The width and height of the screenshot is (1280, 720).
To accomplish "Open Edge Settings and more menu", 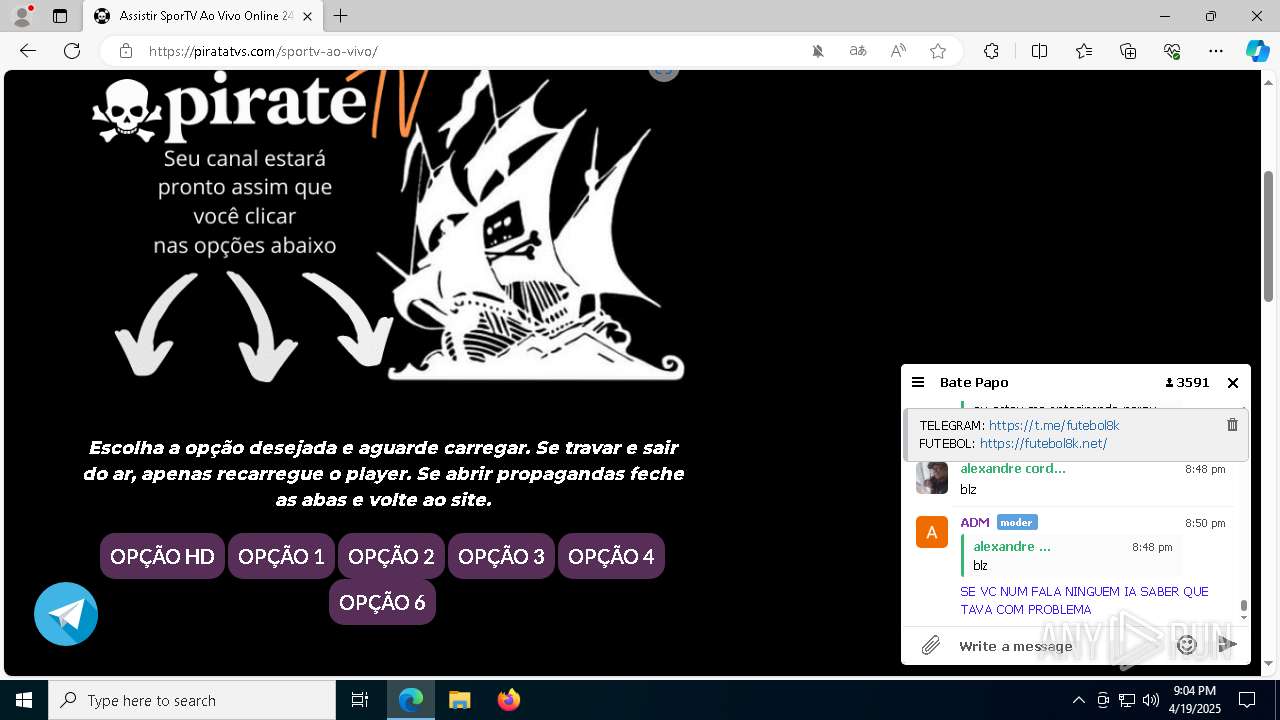I will click(1216, 51).
